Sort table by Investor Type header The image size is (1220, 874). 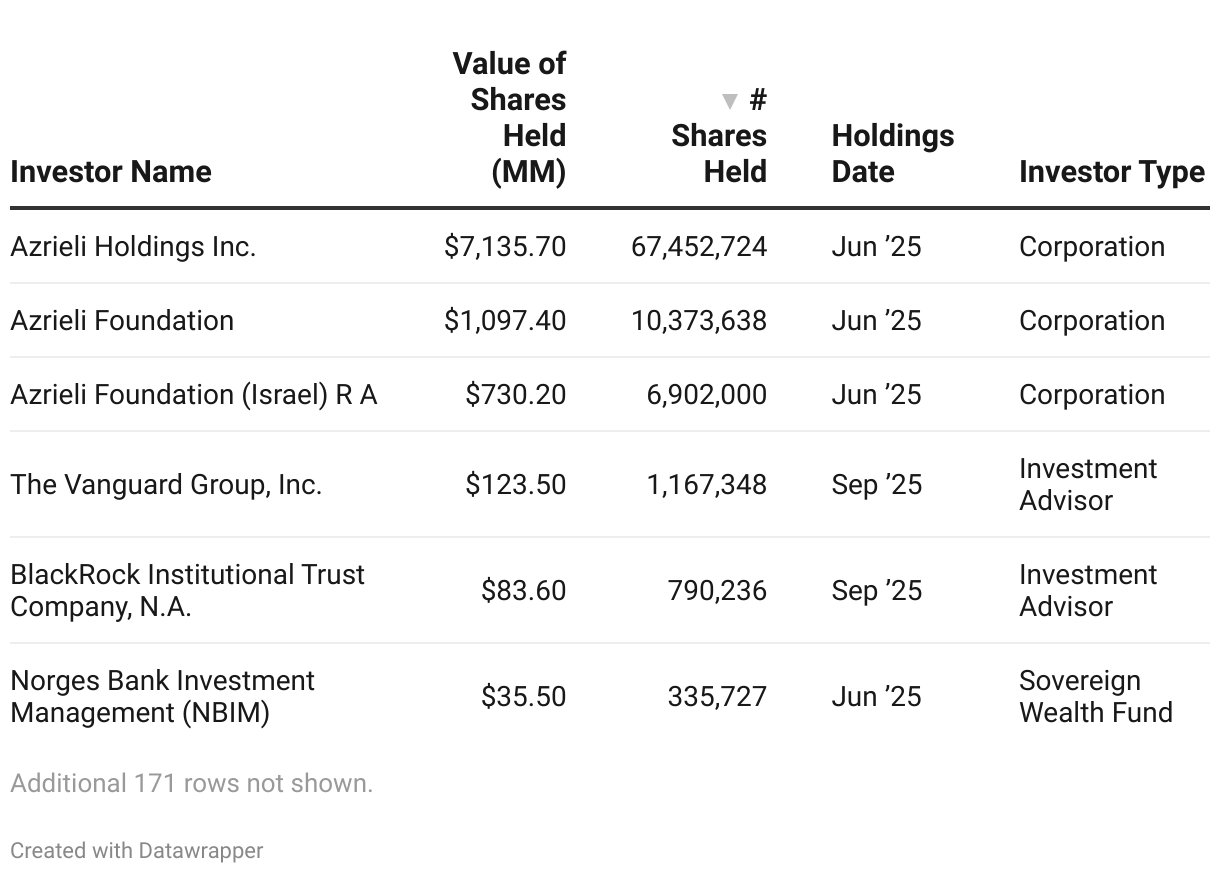pyautogui.click(x=1111, y=172)
